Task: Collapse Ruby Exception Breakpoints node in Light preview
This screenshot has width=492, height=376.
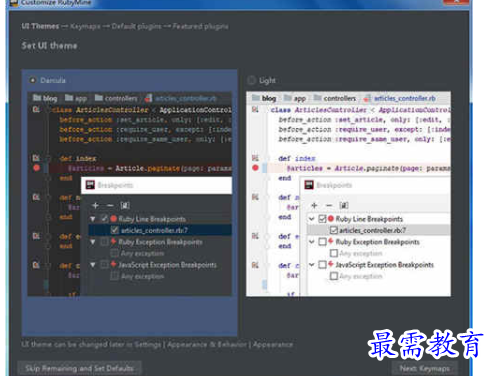Action: [x=312, y=242]
